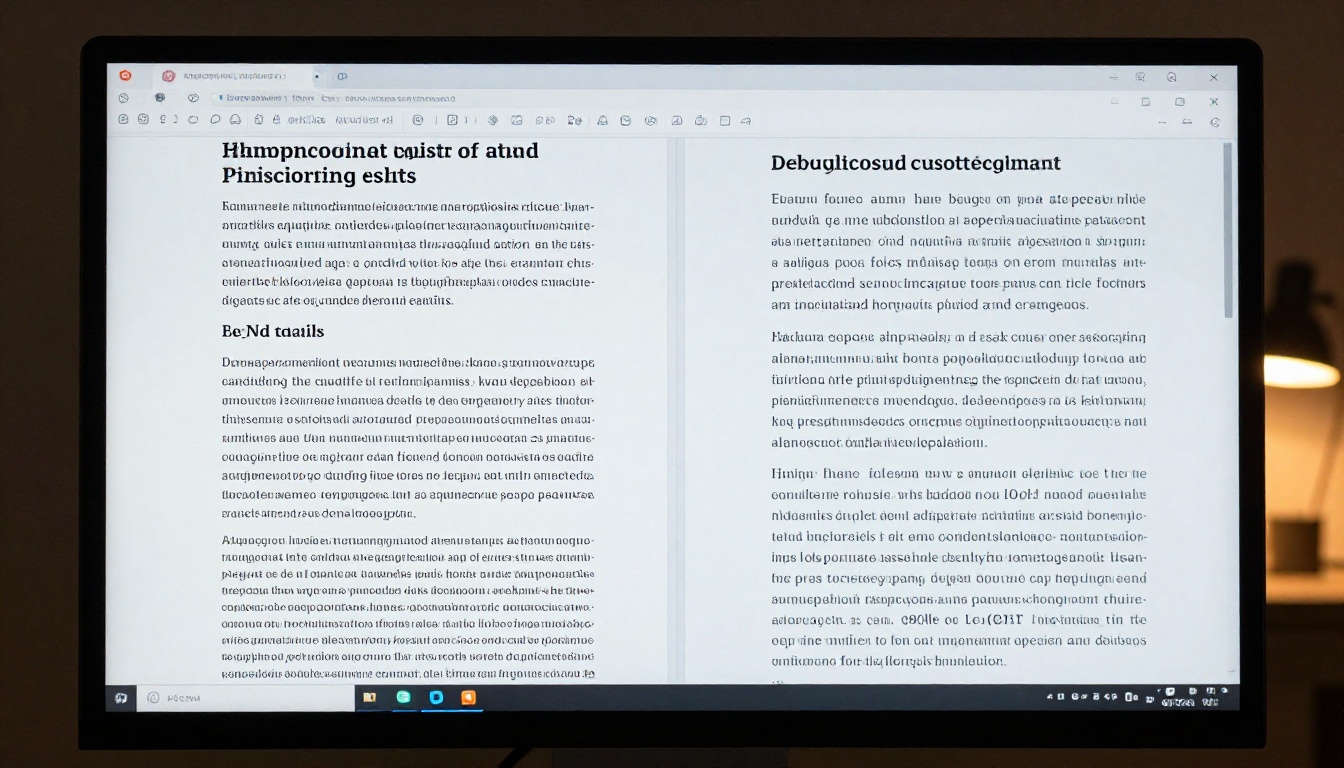Click the curved arrow icon ending the toolbar

(x=745, y=120)
